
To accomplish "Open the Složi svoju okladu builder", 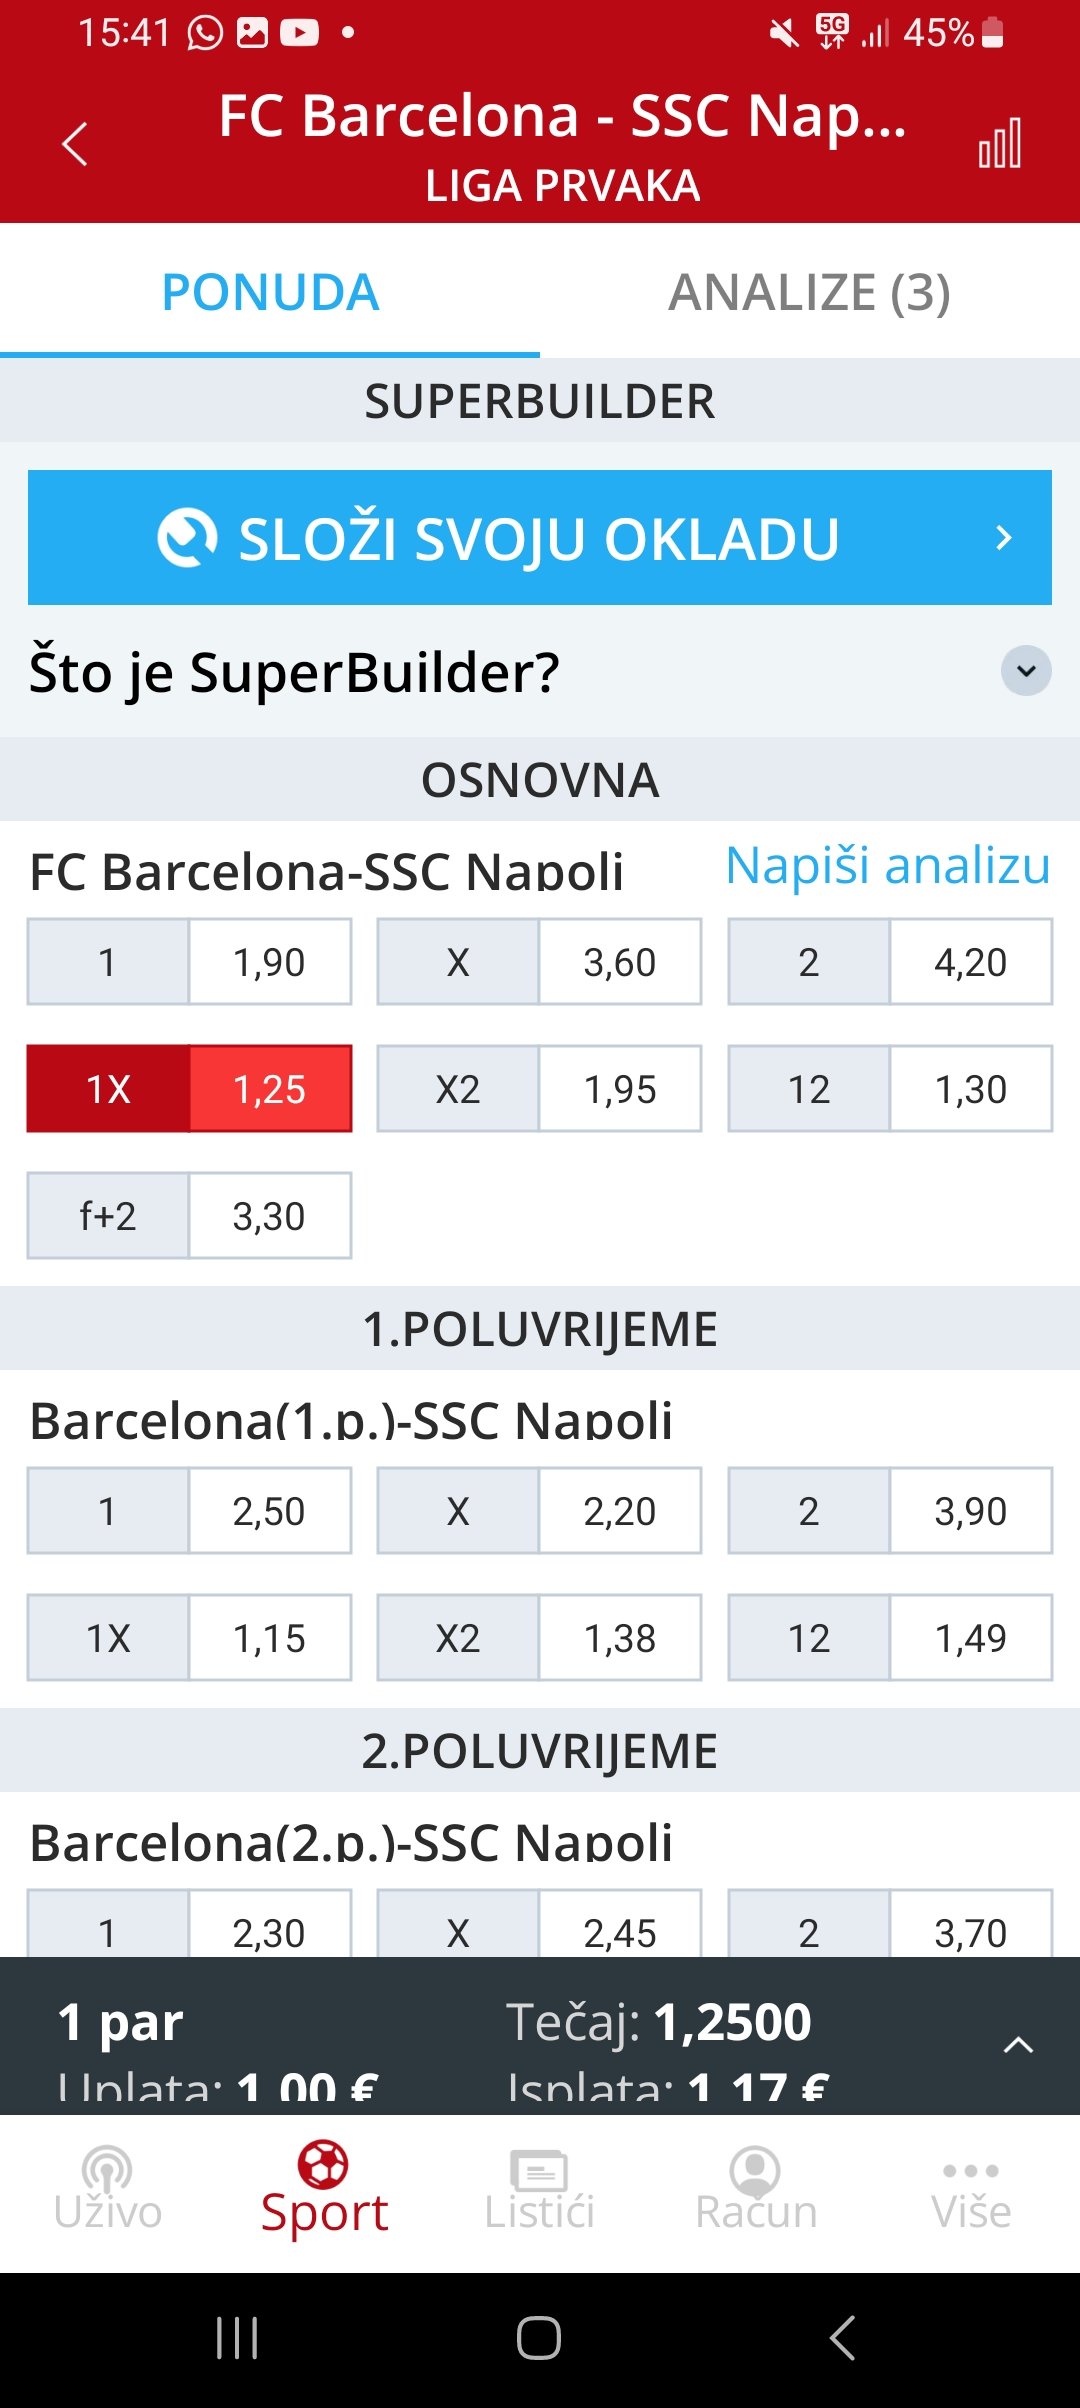I will [540, 538].
